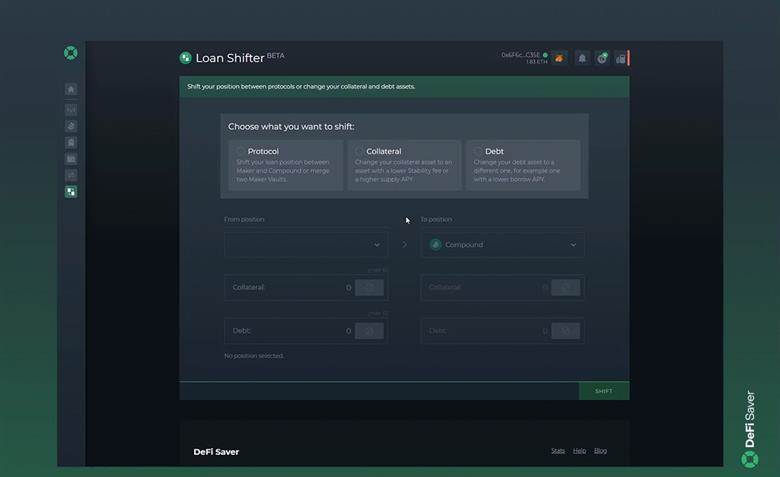Open notifications bell icon

pyautogui.click(x=582, y=58)
